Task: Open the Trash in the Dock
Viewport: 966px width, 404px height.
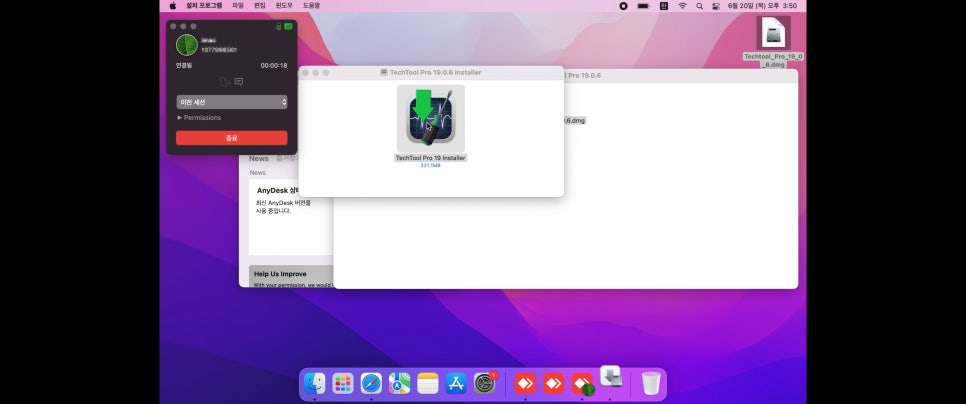Action: (651, 383)
